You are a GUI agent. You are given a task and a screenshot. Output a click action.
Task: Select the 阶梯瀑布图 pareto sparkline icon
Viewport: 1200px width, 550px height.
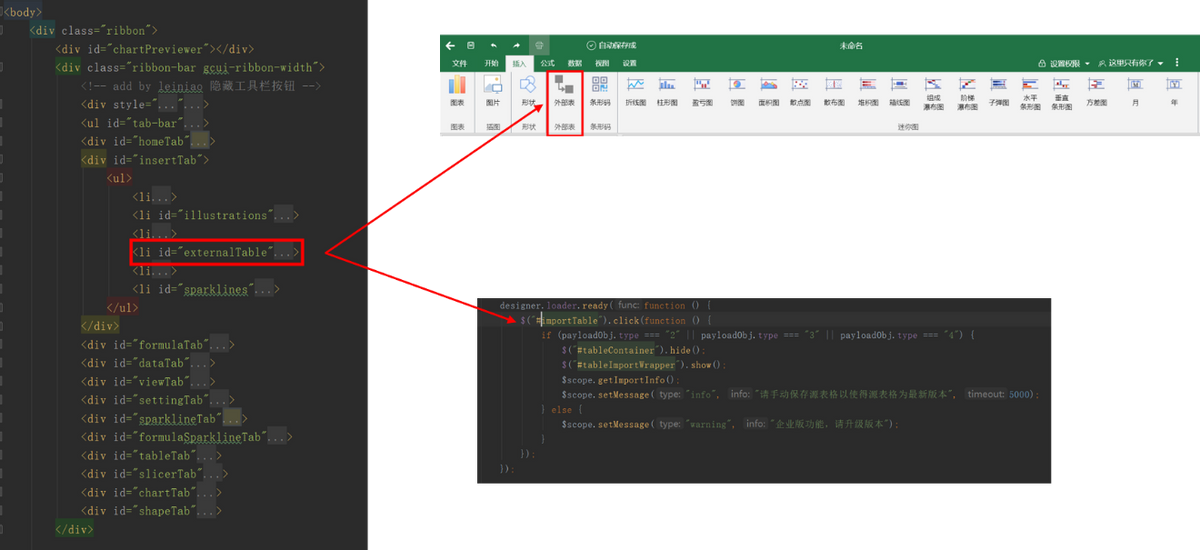click(x=967, y=84)
